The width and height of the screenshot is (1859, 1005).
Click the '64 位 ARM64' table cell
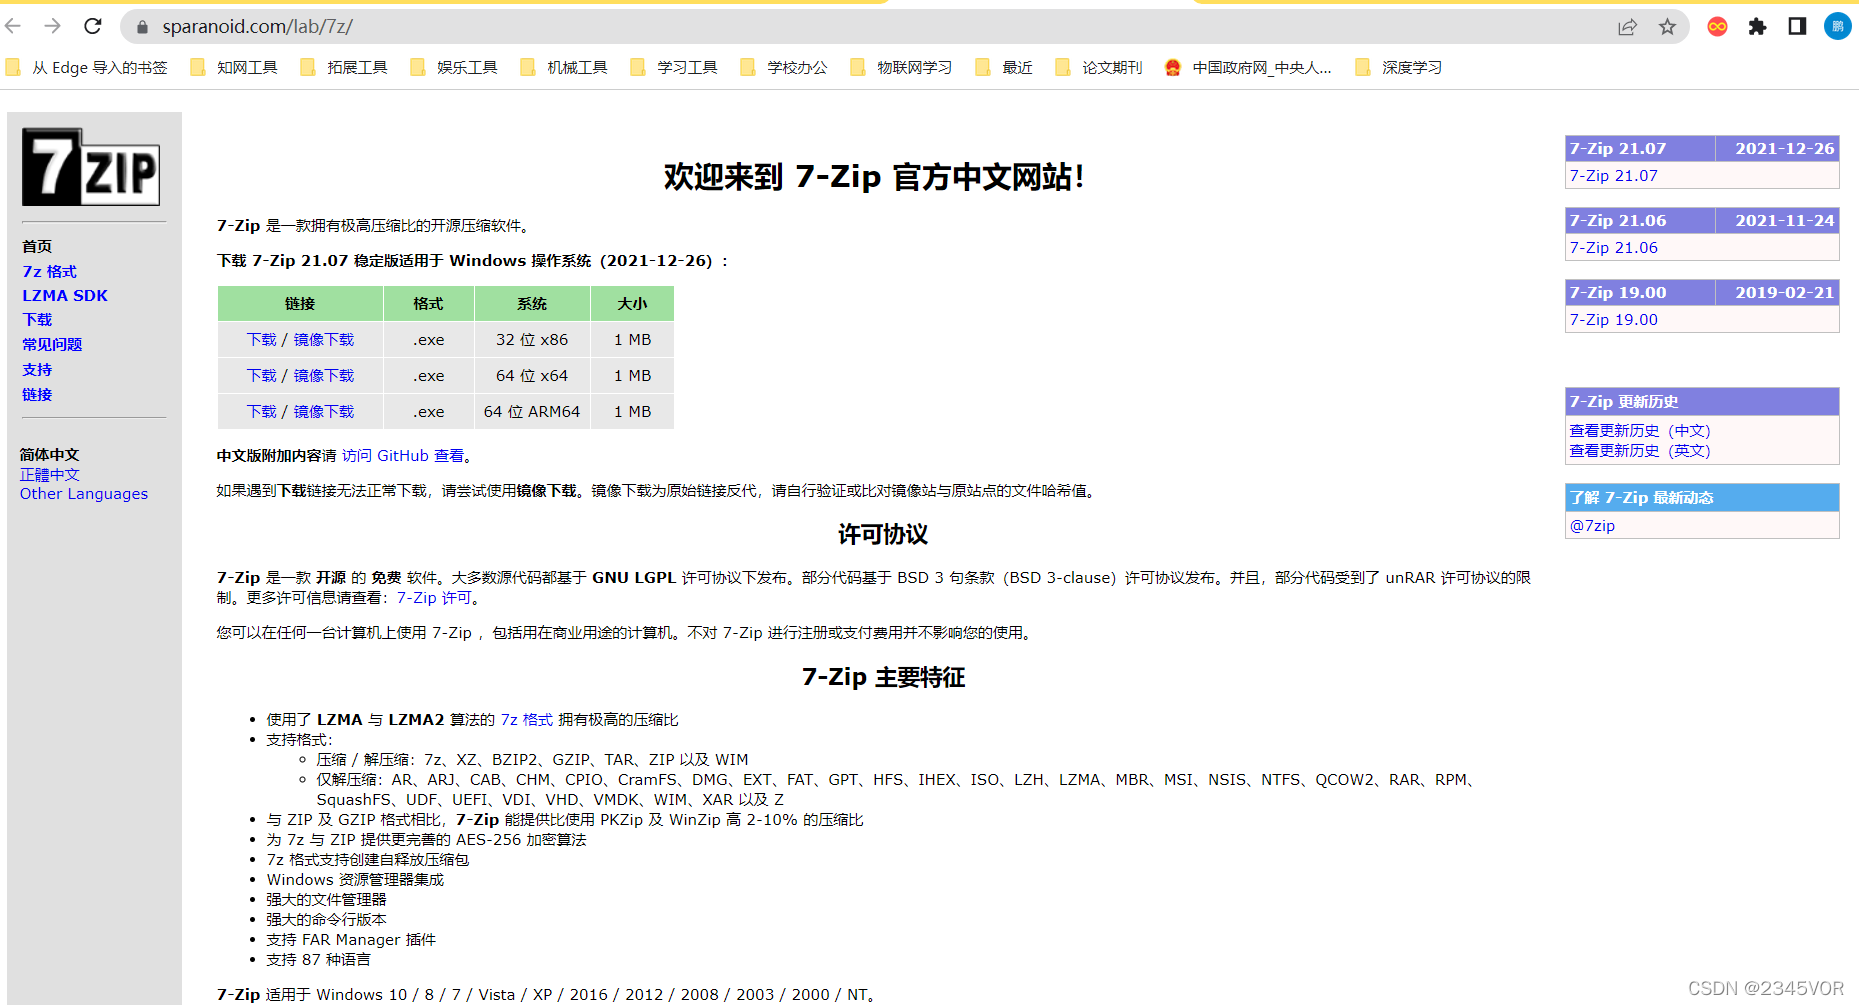532,412
